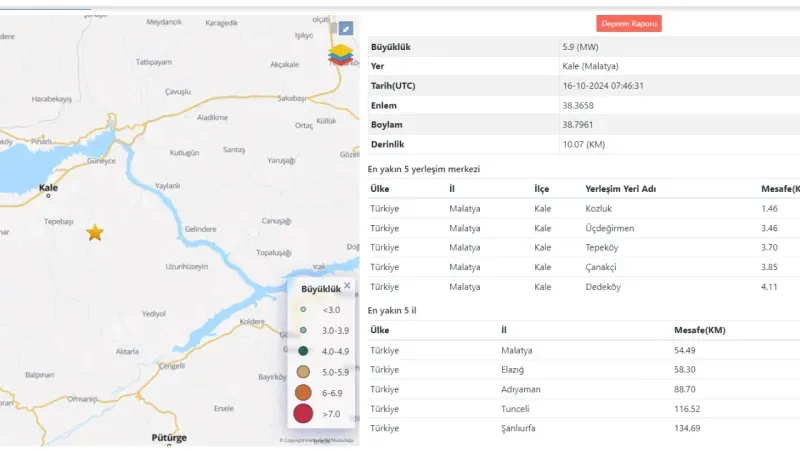The height and width of the screenshot is (450, 800).
Task: Click the 3.0-3.9 legend circle
Action: pos(303,330)
